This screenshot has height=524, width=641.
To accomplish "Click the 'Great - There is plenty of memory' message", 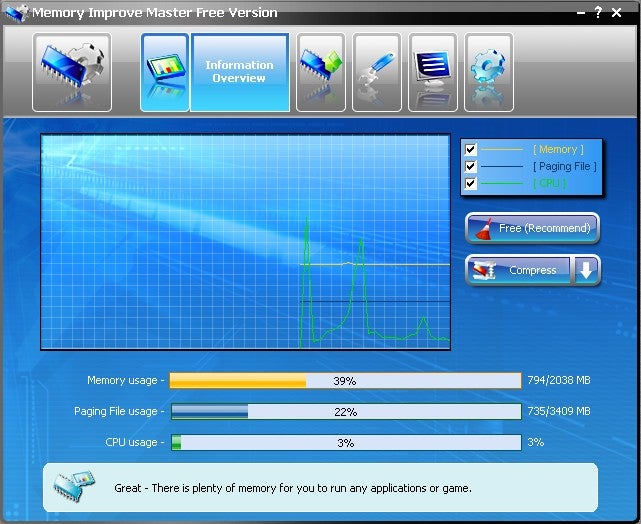I will coord(293,488).
